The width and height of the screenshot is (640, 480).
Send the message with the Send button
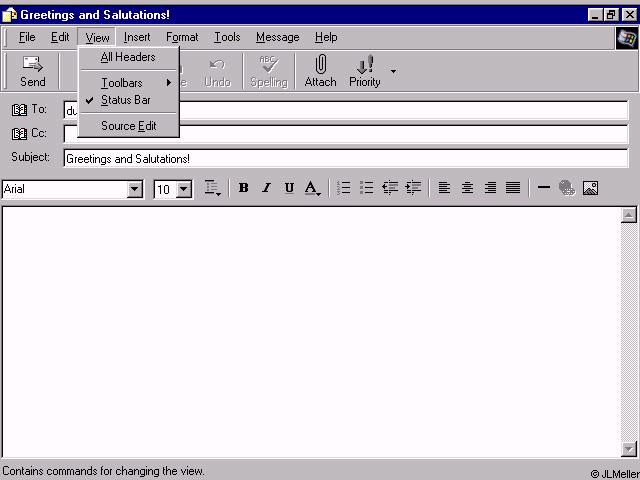[x=33, y=71]
